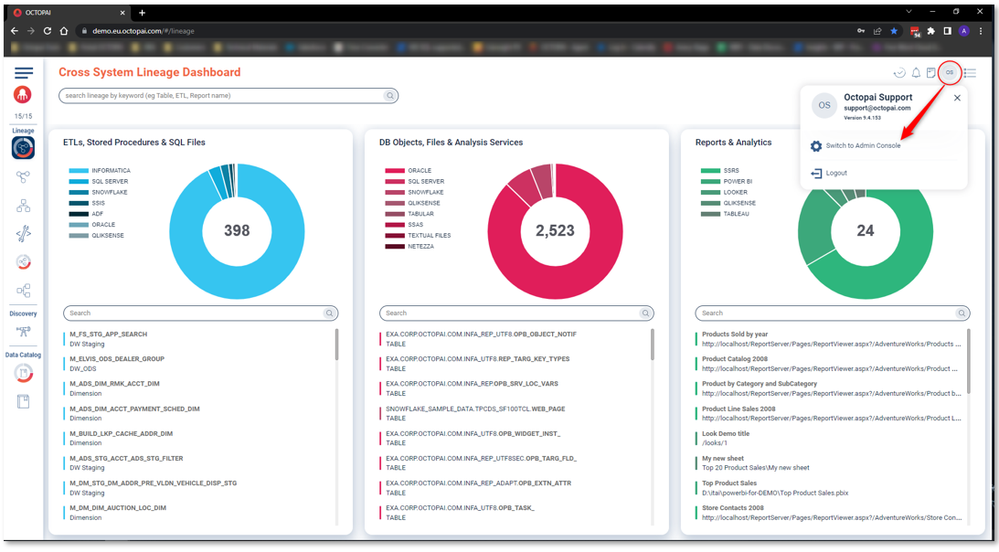The image size is (999, 552).
Task: Click magnifier in Reports panel search box
Action: 961,313
